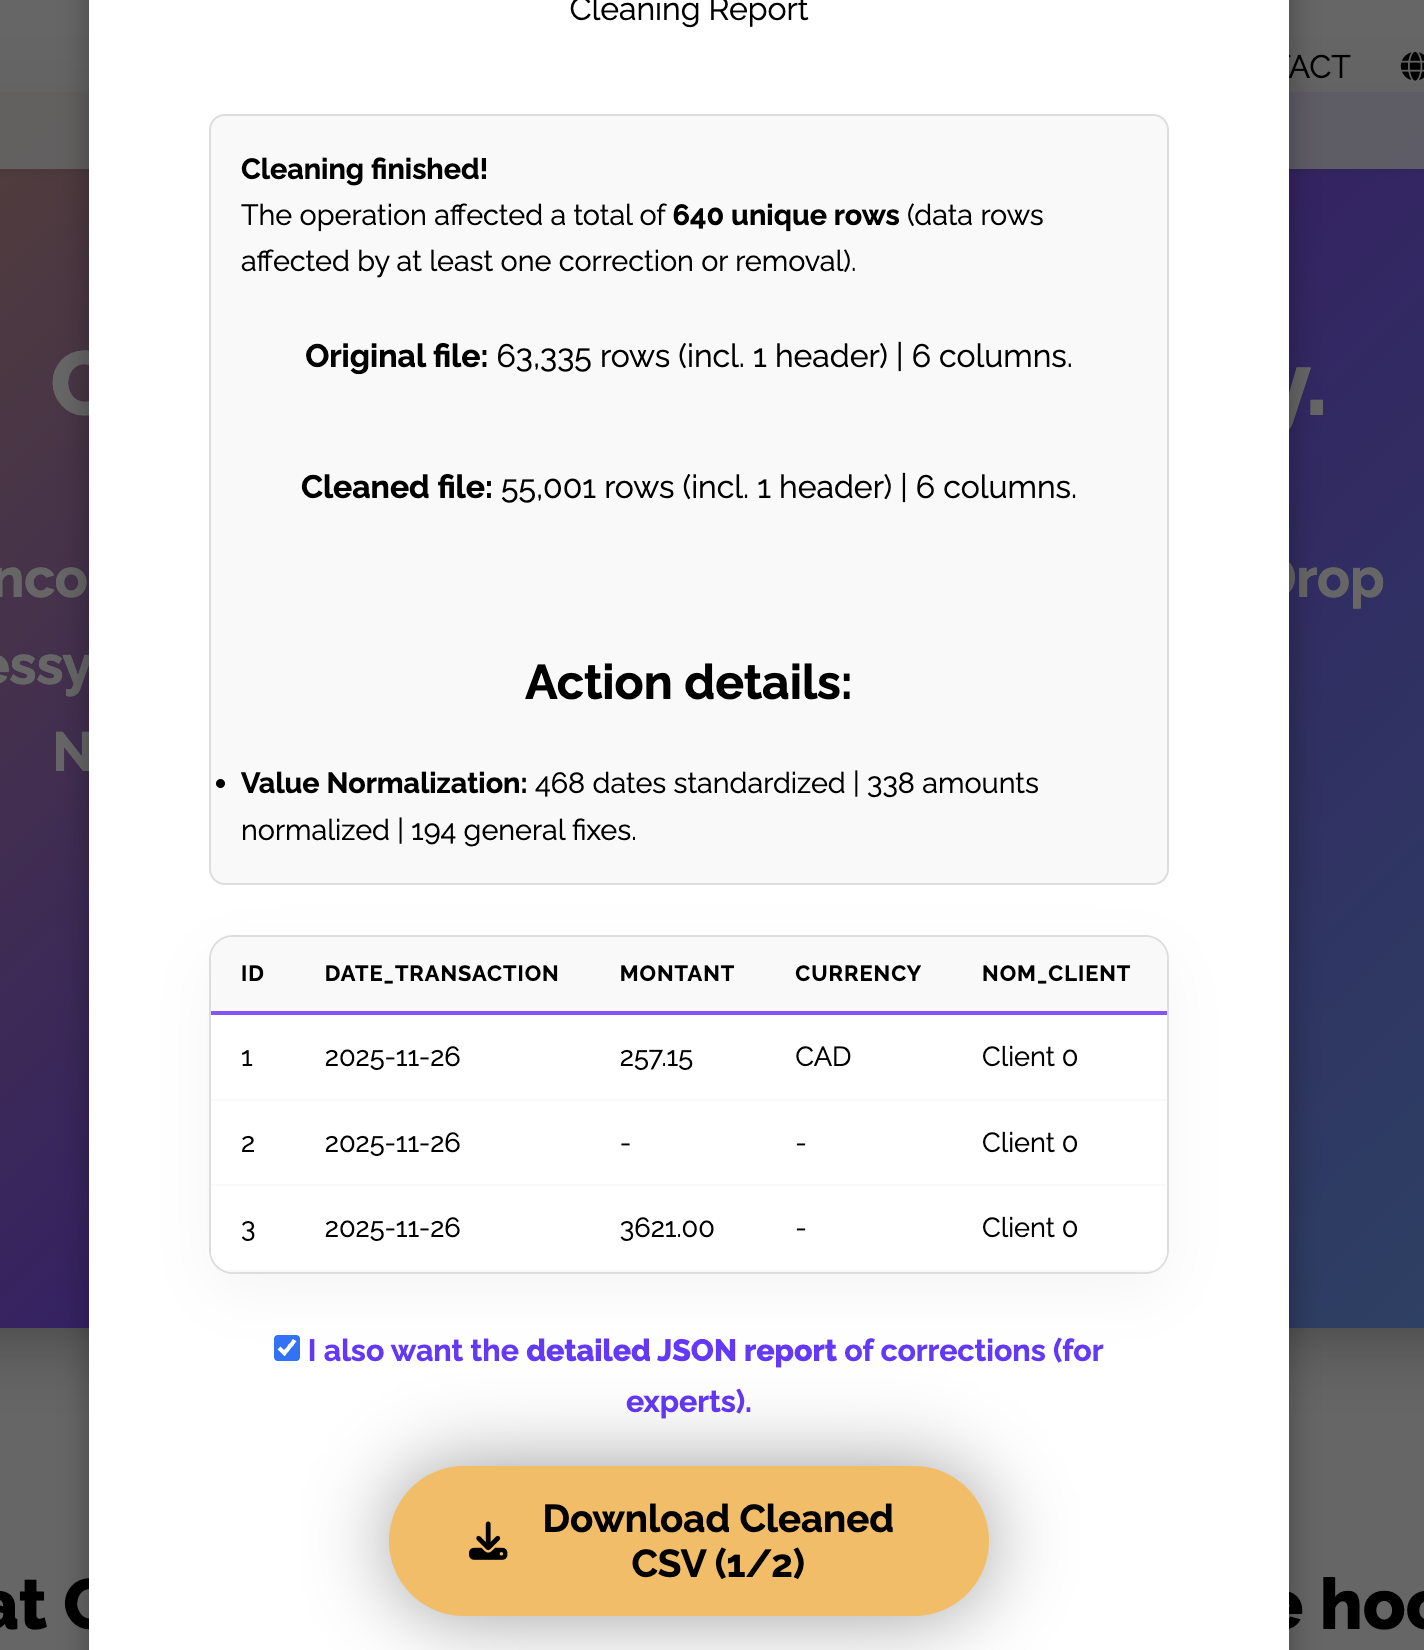Image resolution: width=1424 pixels, height=1650 pixels.
Task: Sort by the MONTANT column header
Action: (x=677, y=973)
